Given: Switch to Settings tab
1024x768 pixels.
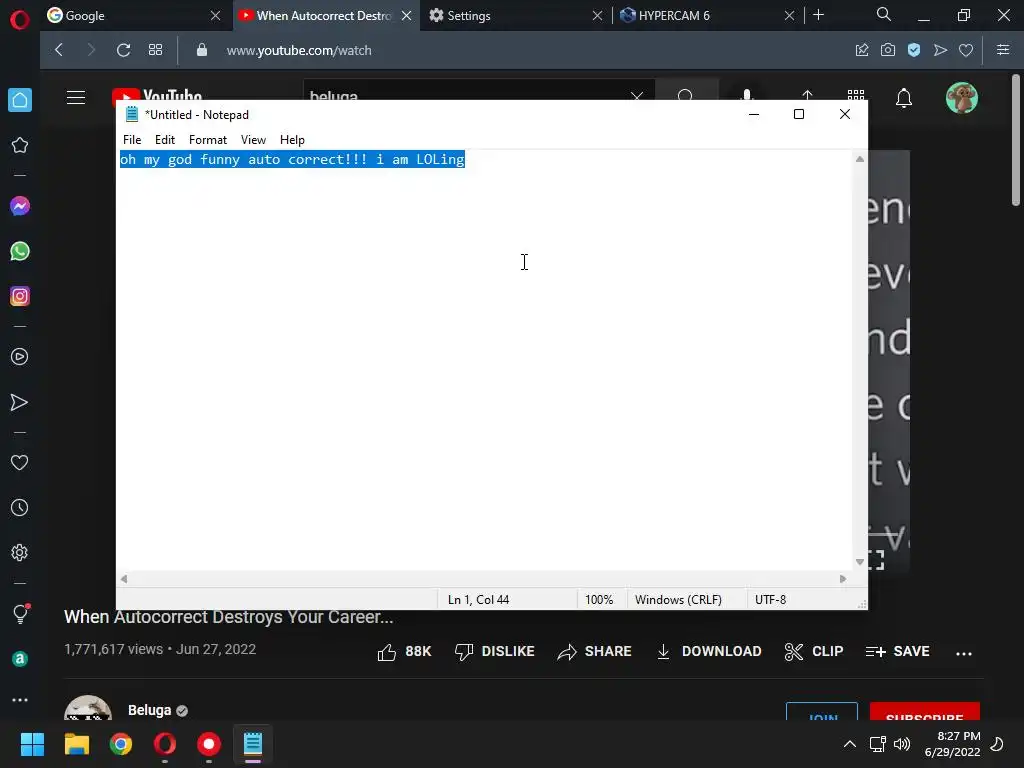Looking at the screenshot, I should [x=516, y=16].
